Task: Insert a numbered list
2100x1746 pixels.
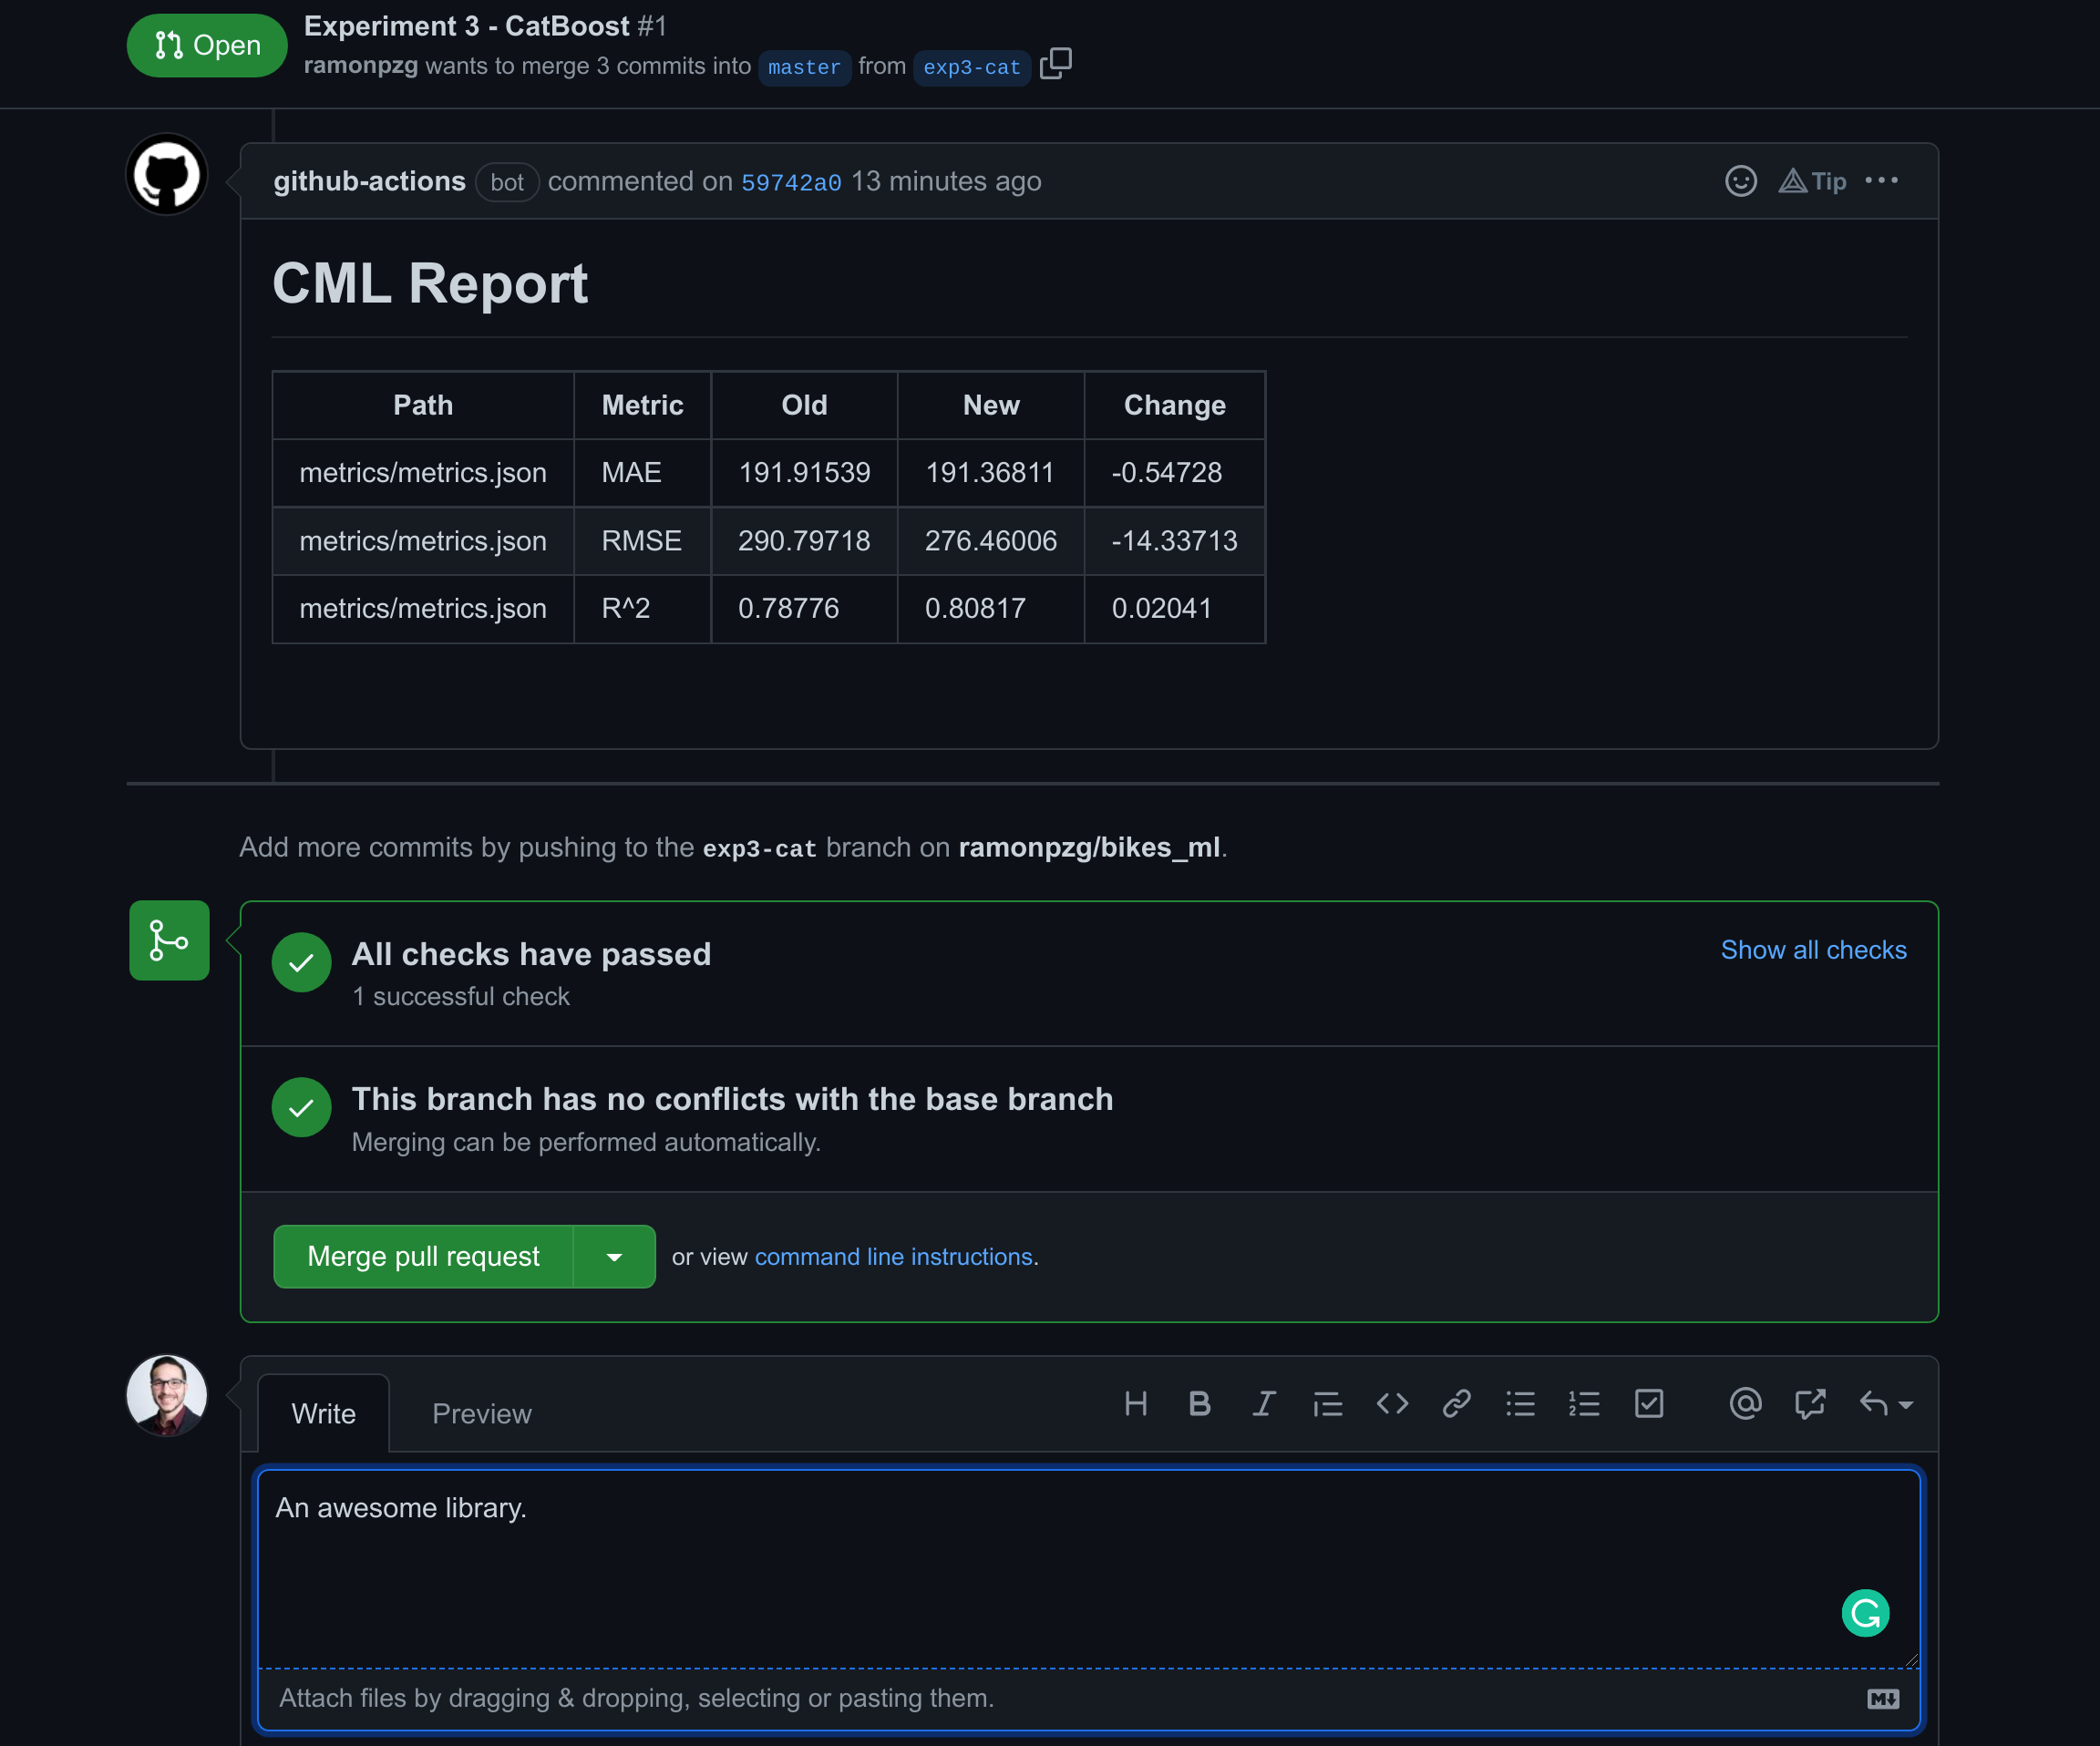Action: coord(1584,1404)
